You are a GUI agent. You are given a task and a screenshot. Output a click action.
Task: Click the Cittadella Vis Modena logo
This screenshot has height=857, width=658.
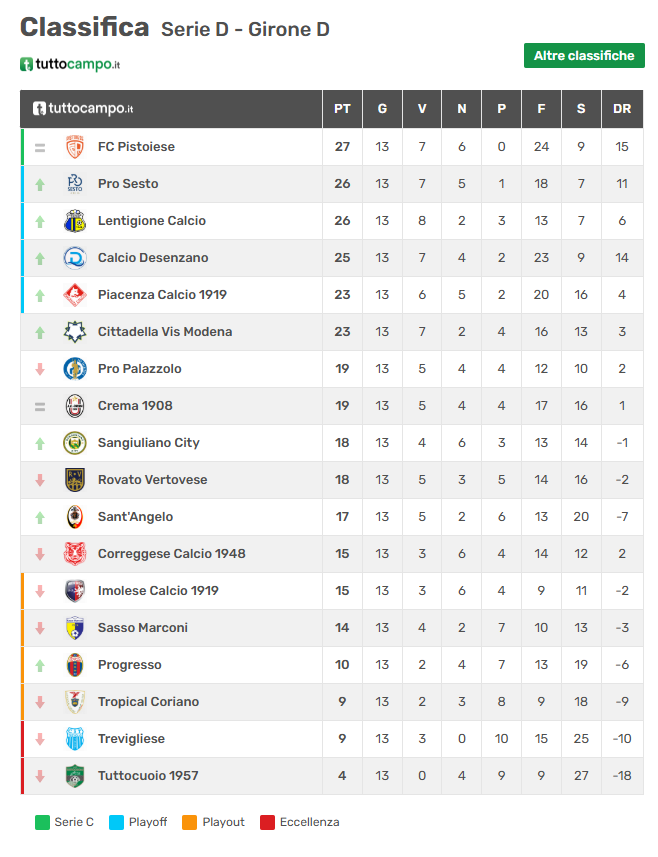[75, 332]
